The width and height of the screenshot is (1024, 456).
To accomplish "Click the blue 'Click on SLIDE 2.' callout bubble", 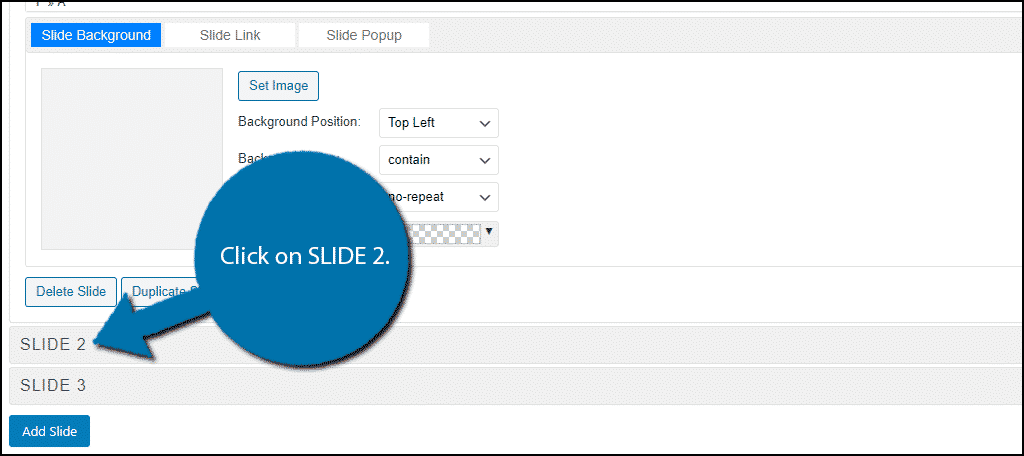I will click(304, 256).
